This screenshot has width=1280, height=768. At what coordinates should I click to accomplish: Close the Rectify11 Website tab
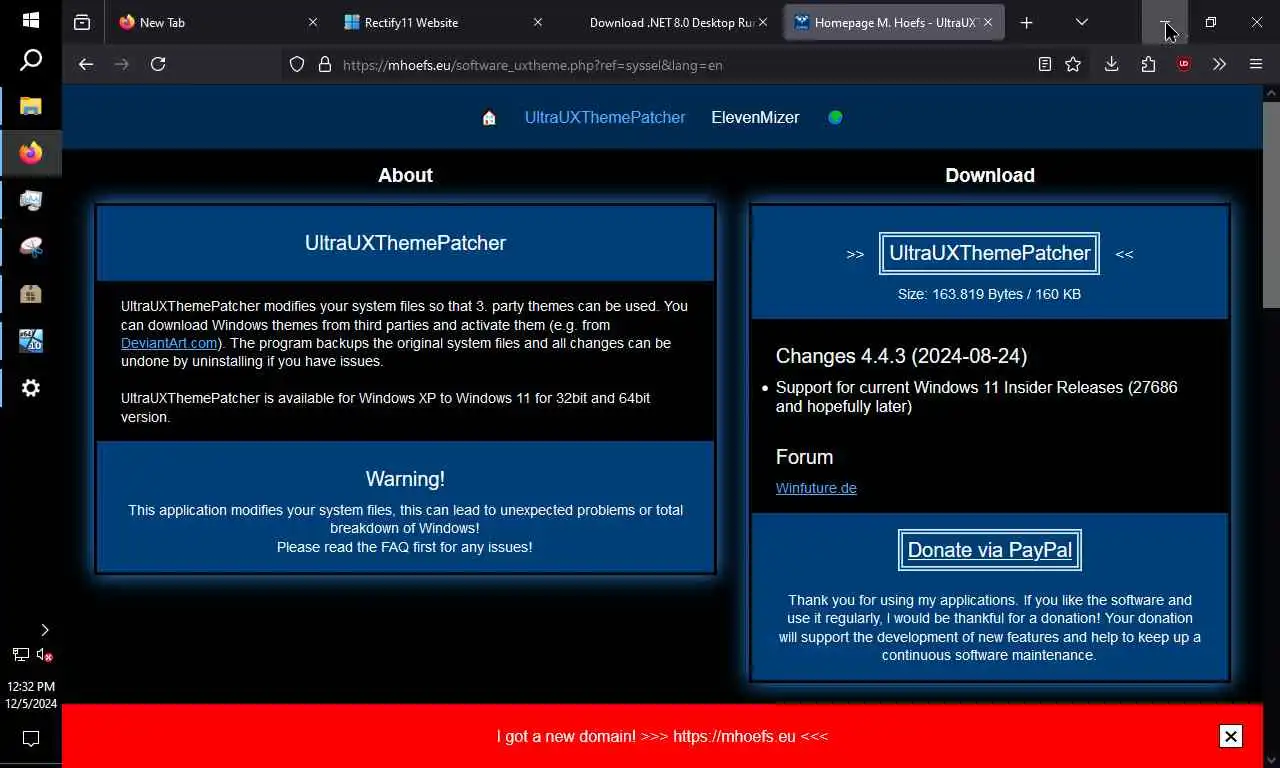(x=538, y=22)
